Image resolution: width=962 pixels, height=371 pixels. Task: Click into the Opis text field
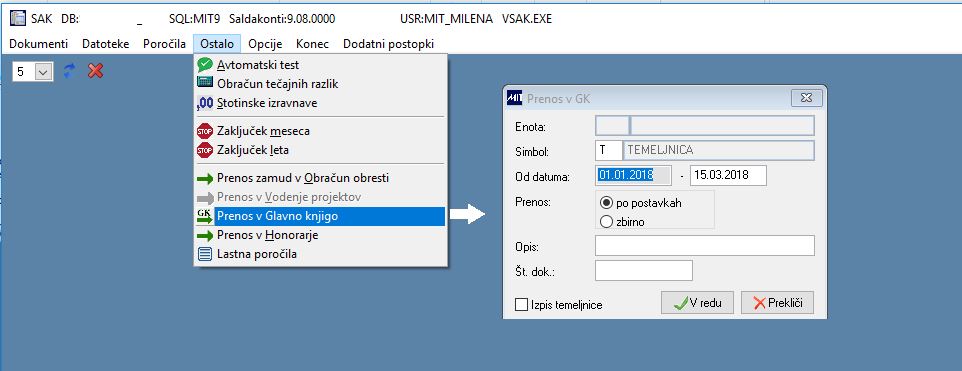pyautogui.click(x=704, y=245)
